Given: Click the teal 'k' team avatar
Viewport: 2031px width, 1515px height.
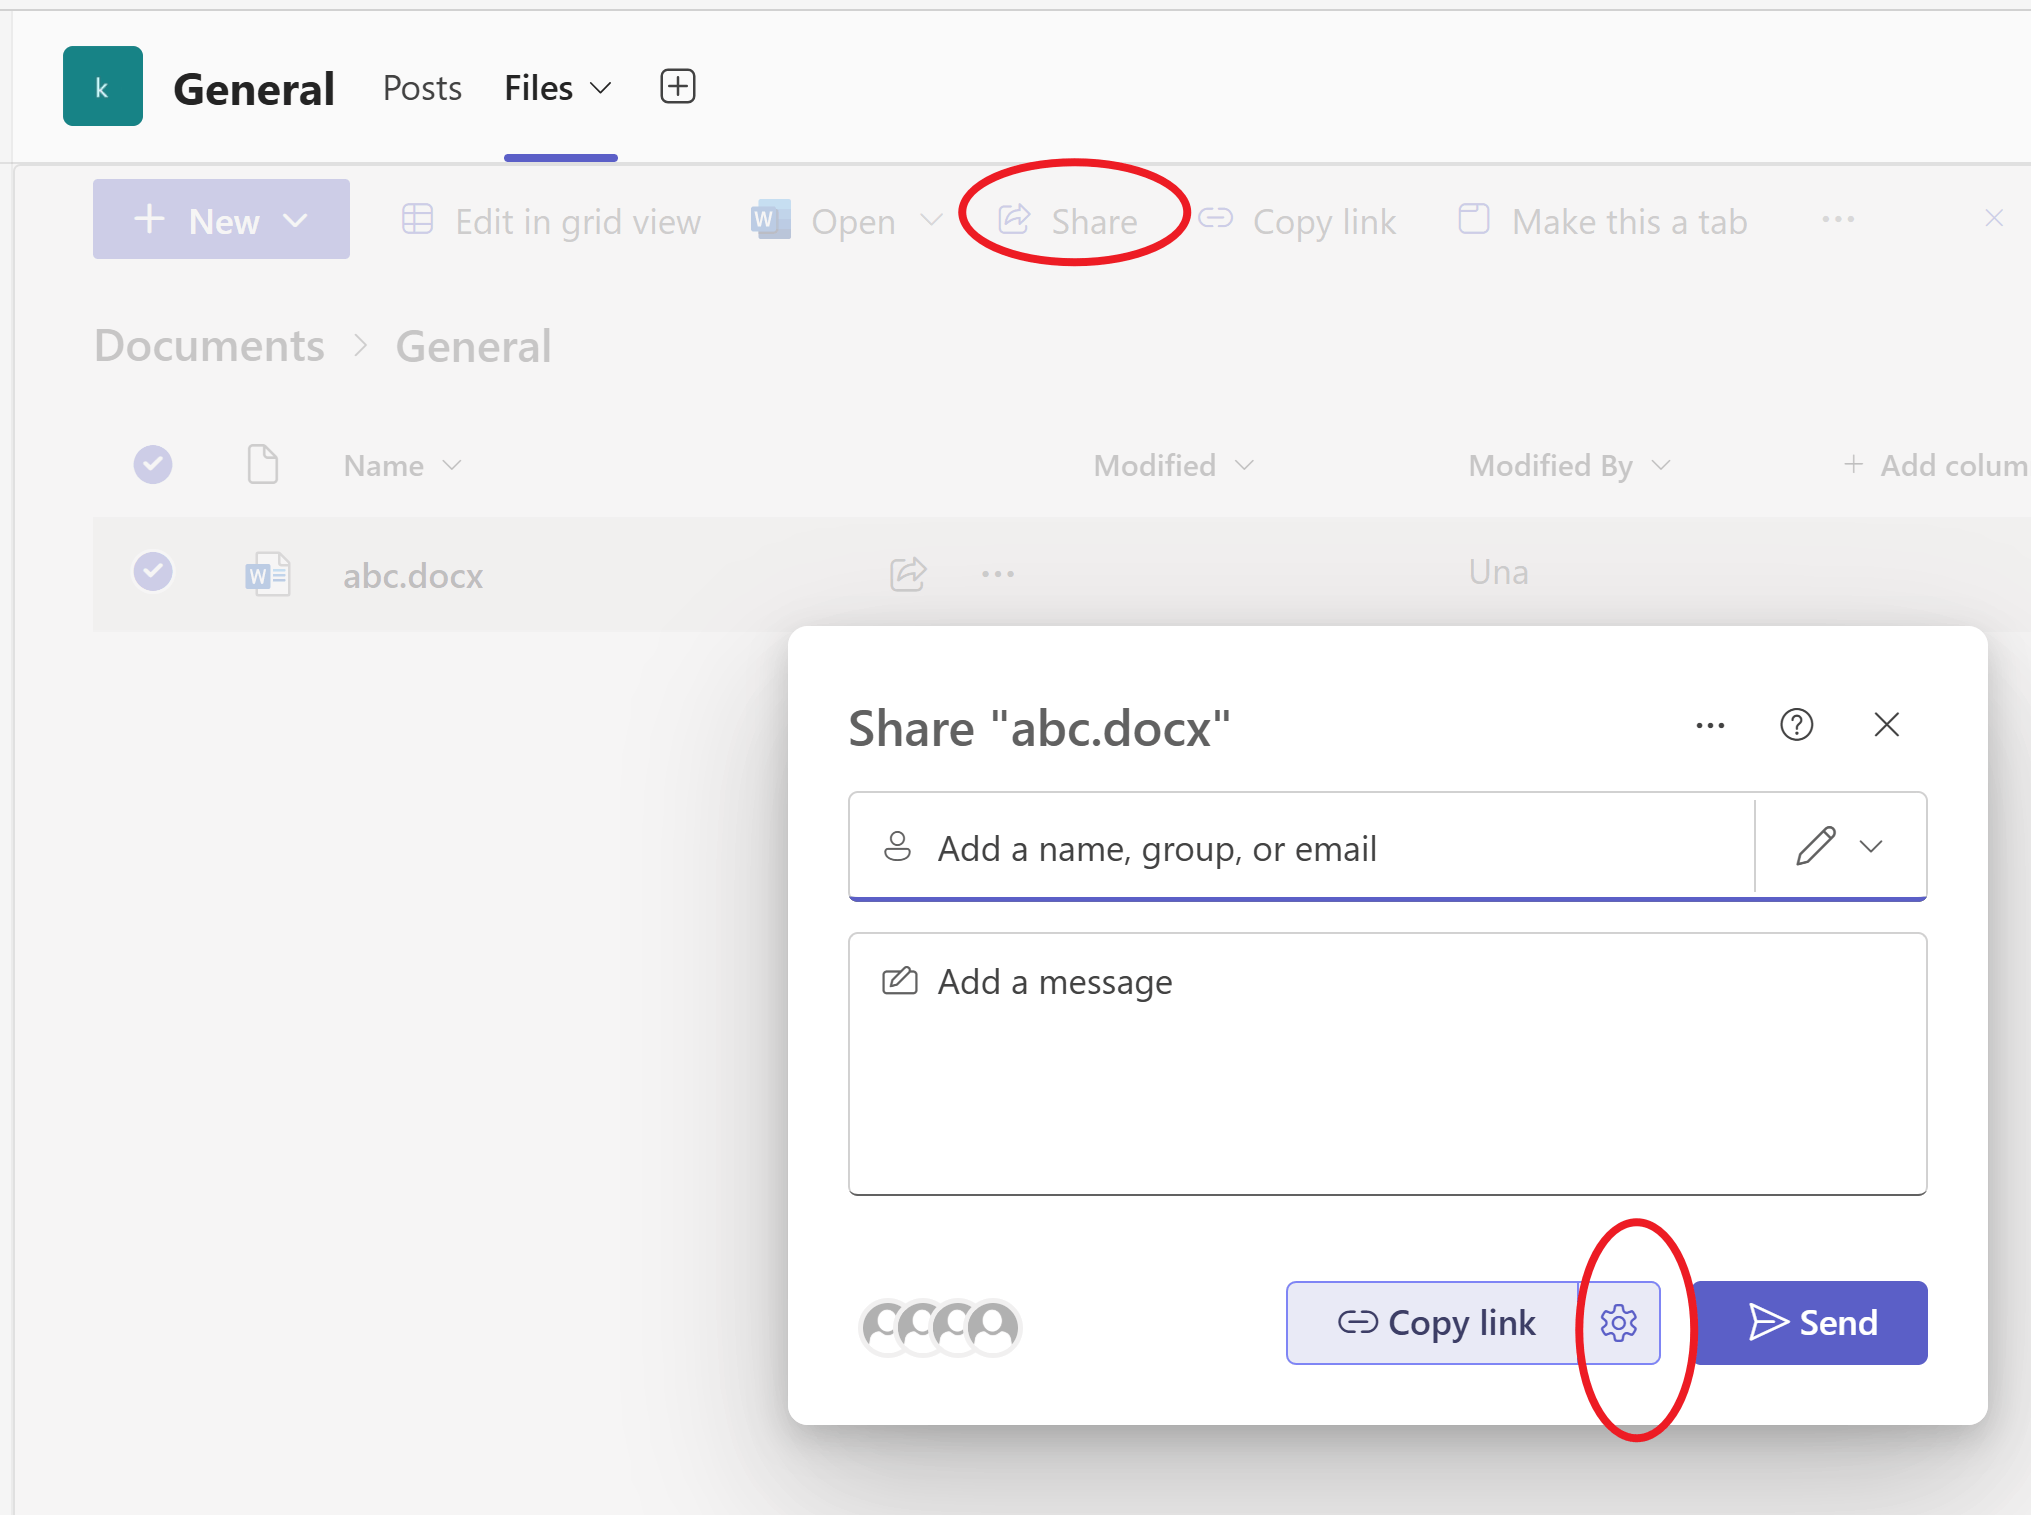Looking at the screenshot, I should pos(102,86).
